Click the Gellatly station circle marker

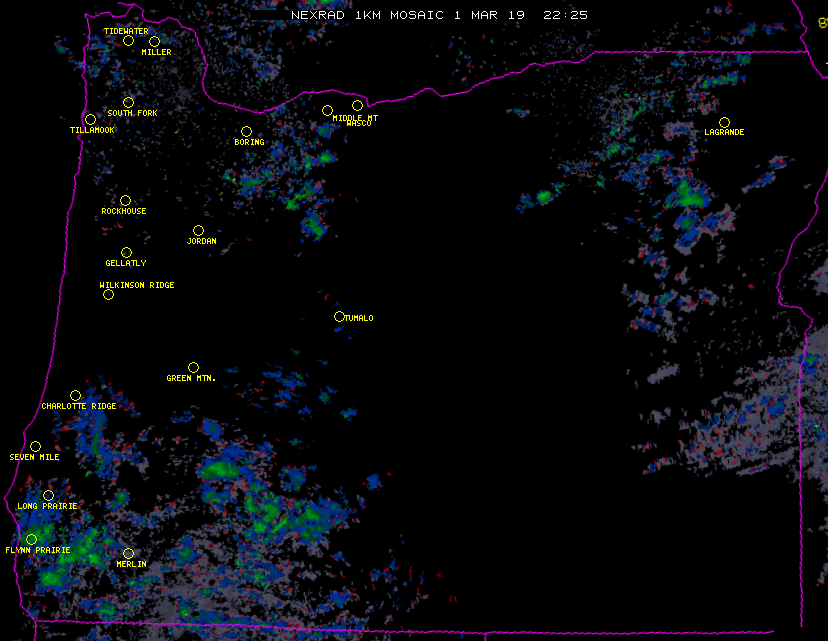tap(126, 252)
